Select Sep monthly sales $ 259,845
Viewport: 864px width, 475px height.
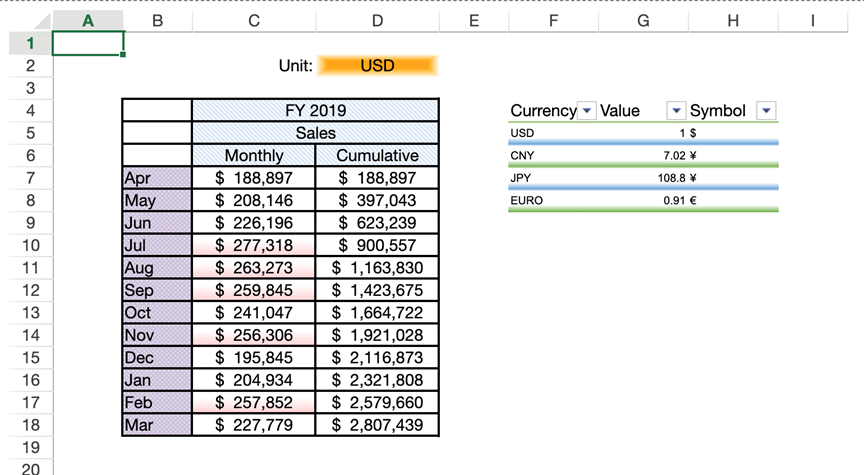pyautogui.click(x=253, y=290)
